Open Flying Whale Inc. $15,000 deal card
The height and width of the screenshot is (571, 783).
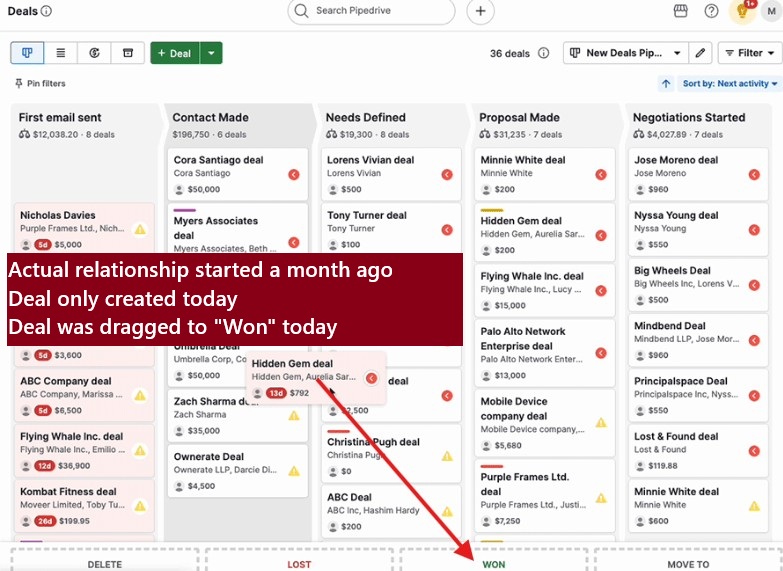point(545,290)
